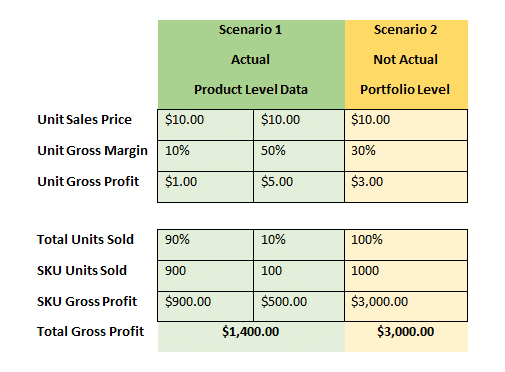Screen dimensions: 505x372
Task: Click the 50% unit gross margin cell
Action: coord(299,156)
